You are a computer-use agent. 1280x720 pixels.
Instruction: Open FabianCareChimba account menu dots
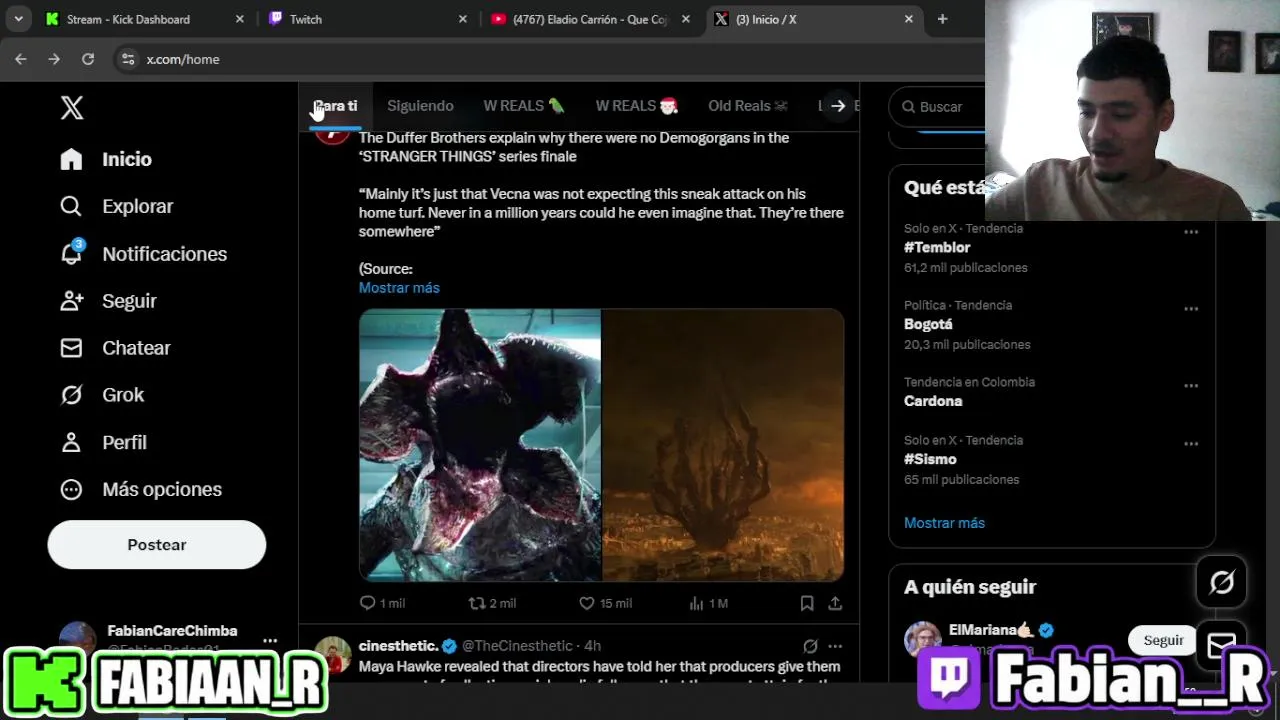pyautogui.click(x=270, y=641)
